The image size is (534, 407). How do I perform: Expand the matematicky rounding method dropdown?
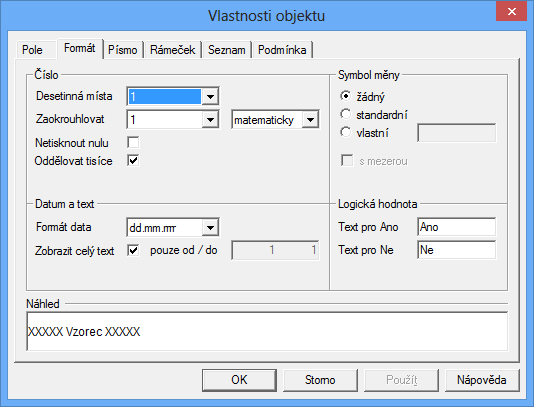(310, 120)
